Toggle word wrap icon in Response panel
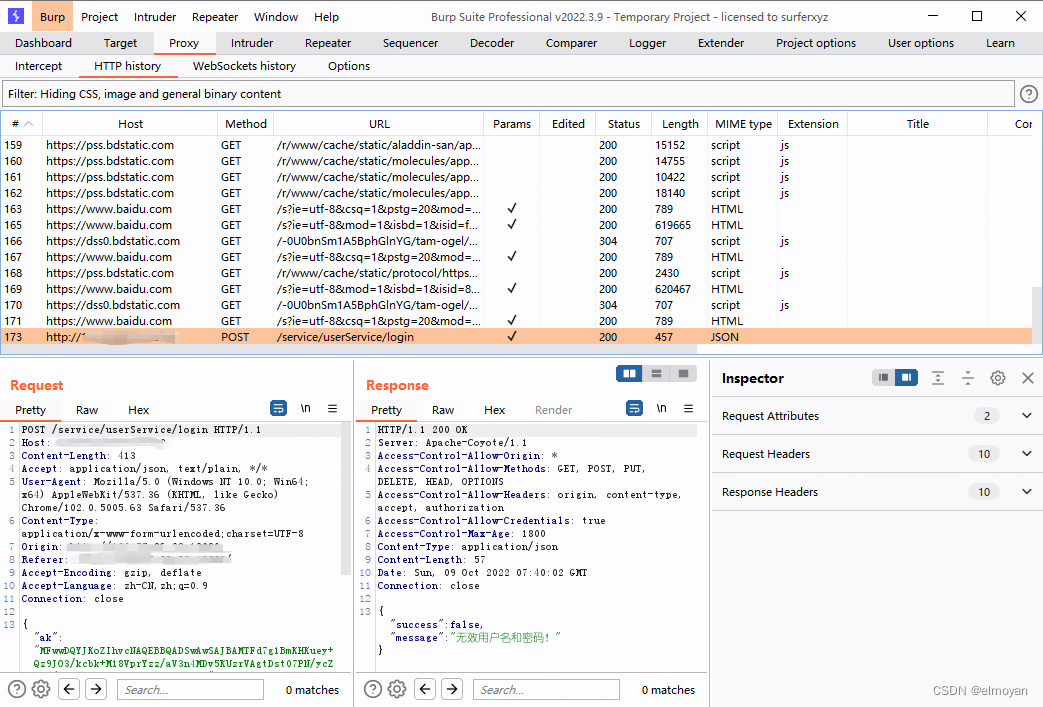Viewport: 1043px width, 707px height. 635,408
